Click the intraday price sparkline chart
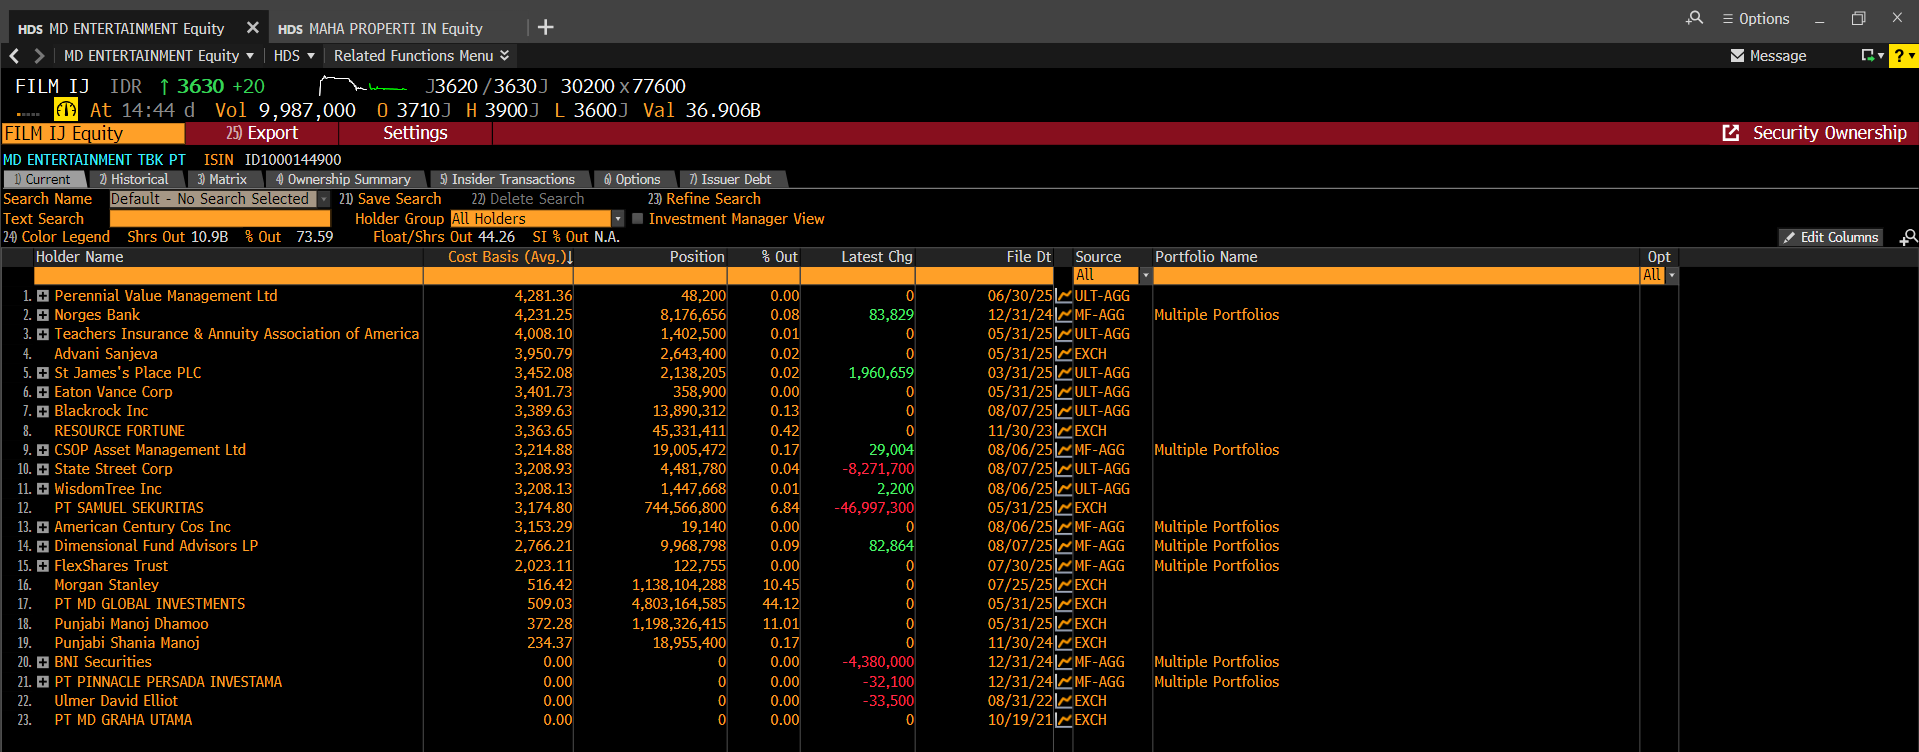 tap(363, 86)
